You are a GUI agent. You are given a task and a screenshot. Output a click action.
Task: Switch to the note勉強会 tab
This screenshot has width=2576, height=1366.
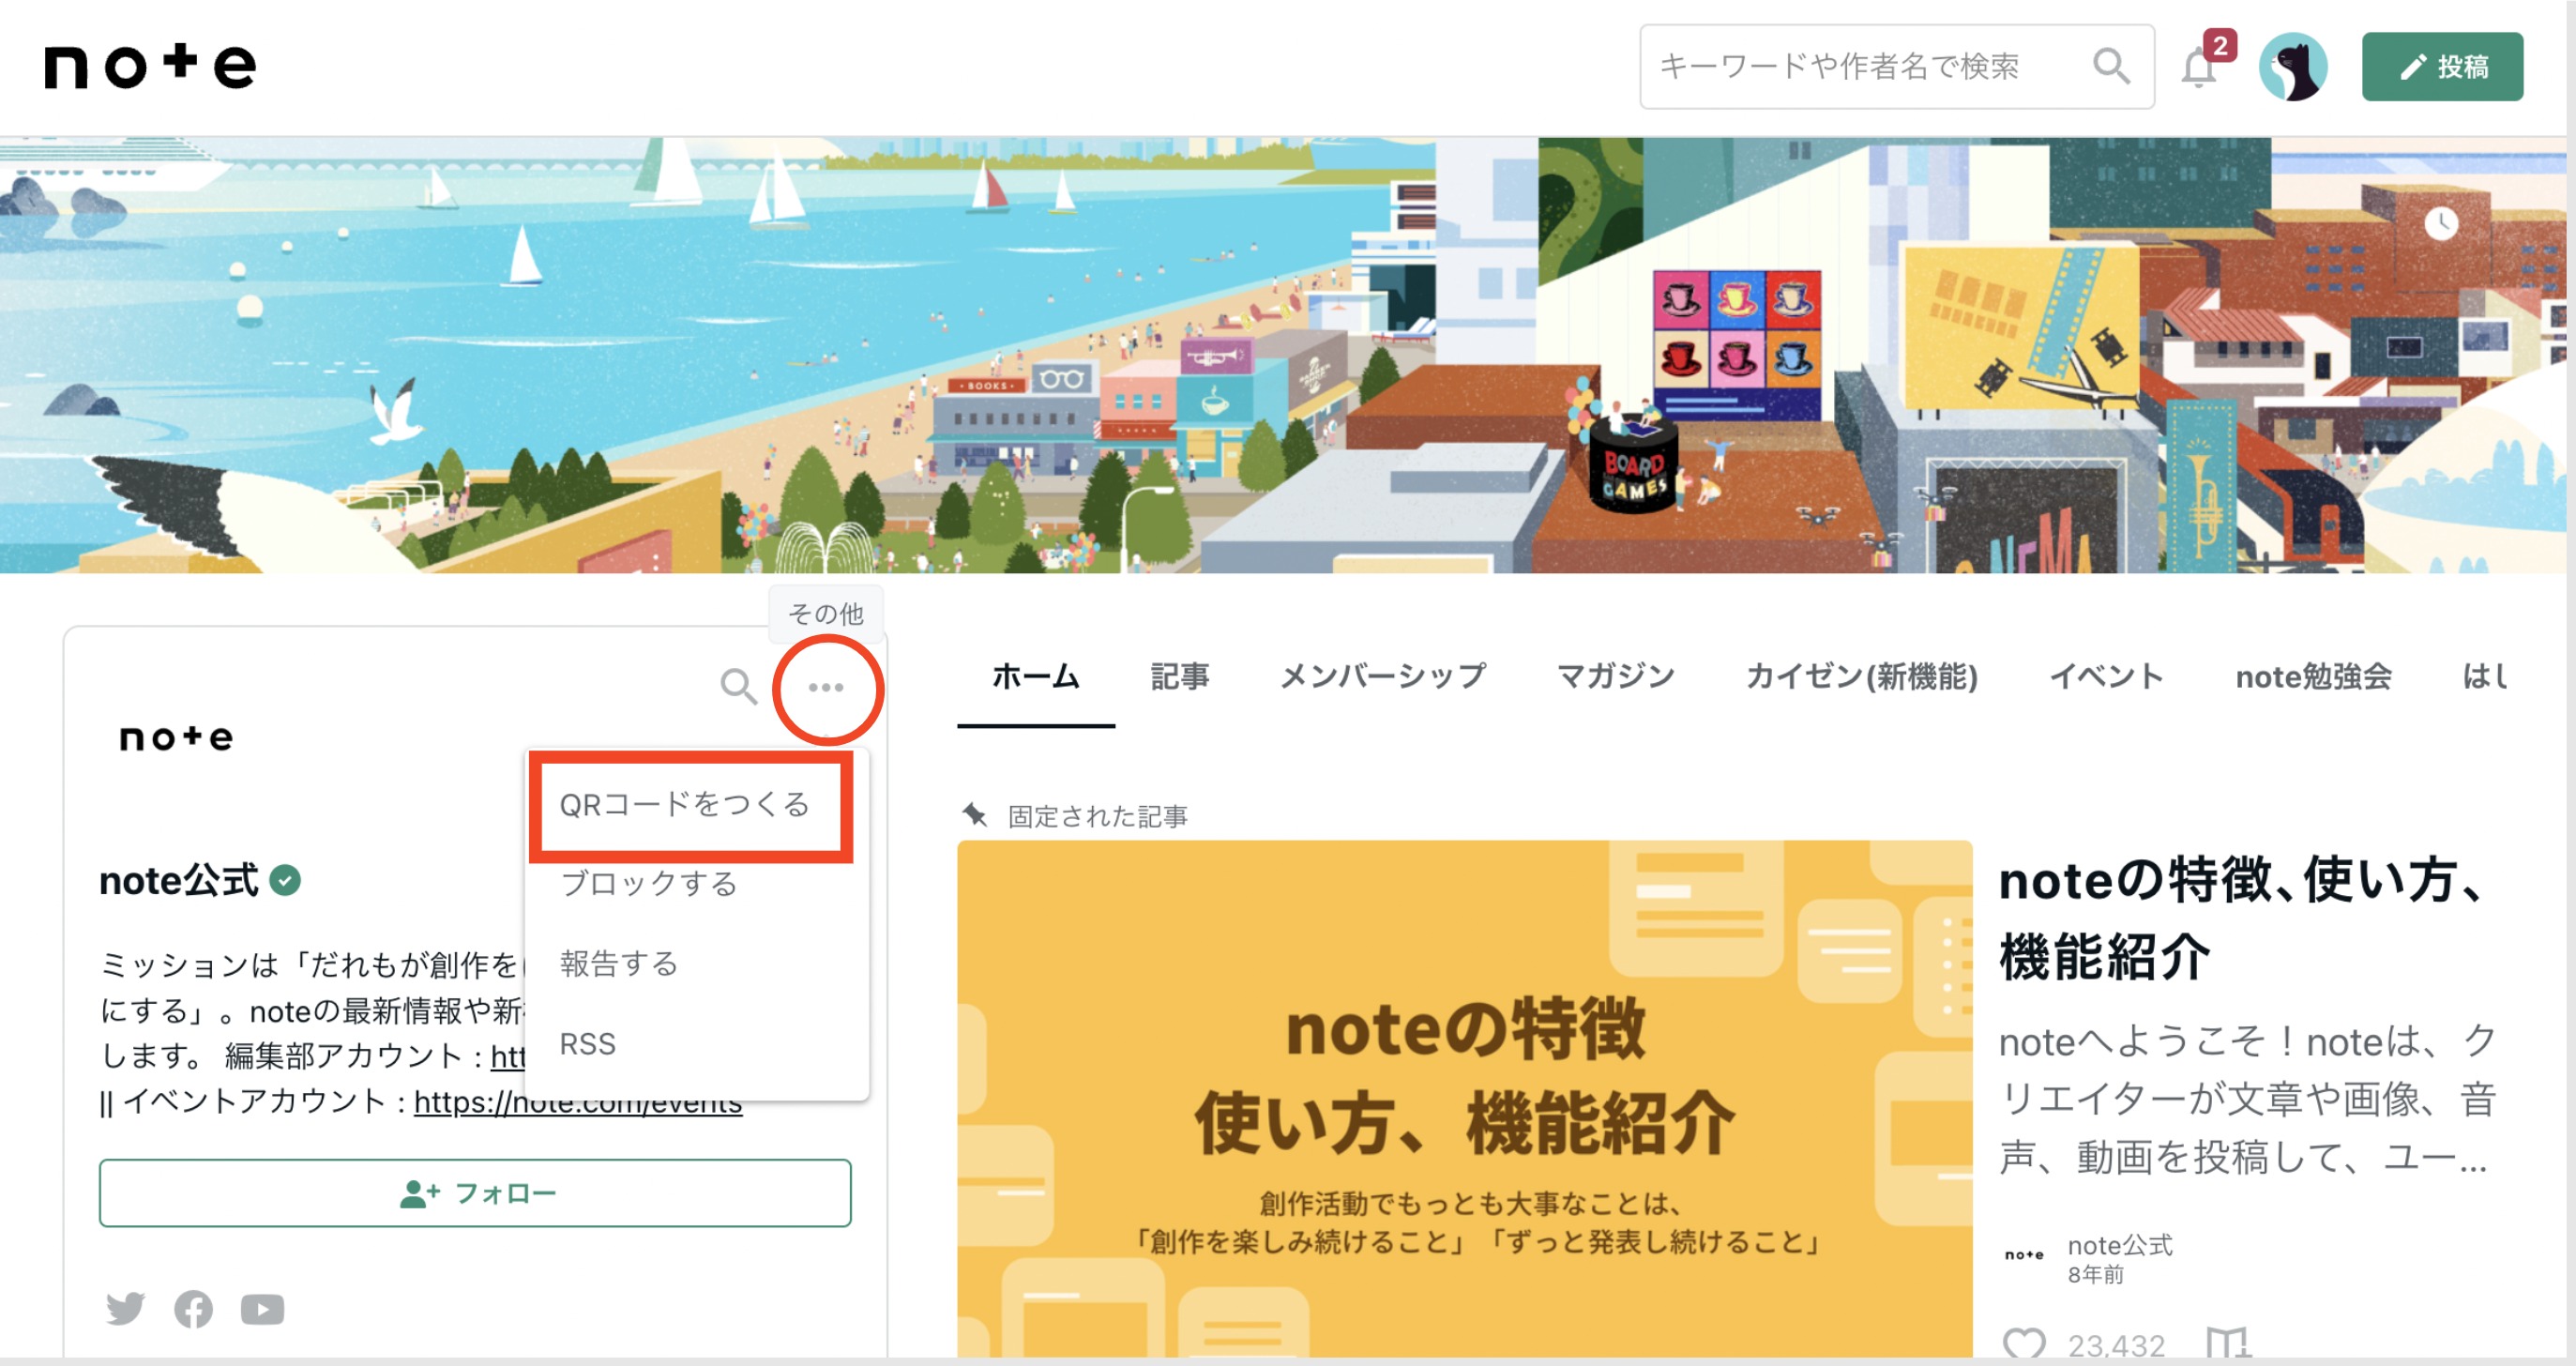click(2313, 677)
